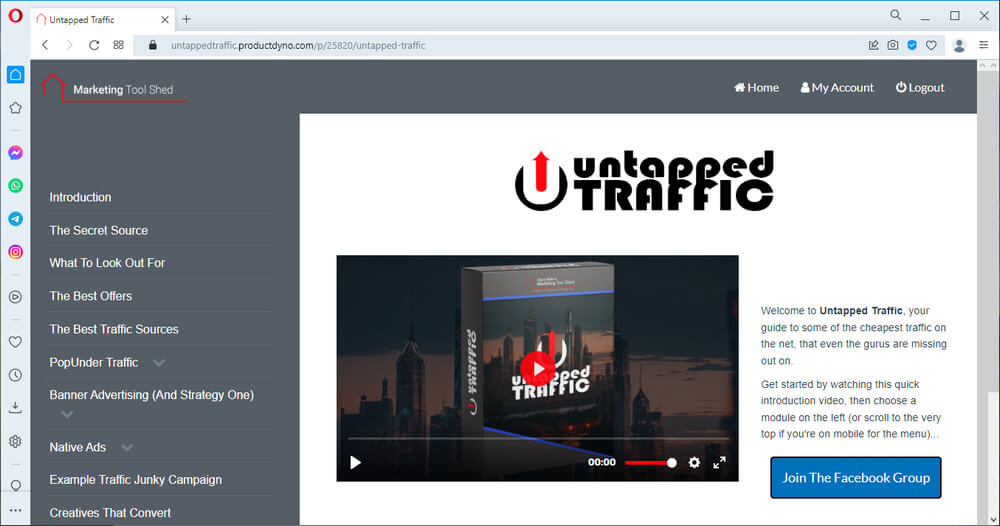The image size is (1000, 526).
Task: Close the Untapped Traffic tab
Action: coord(165,20)
